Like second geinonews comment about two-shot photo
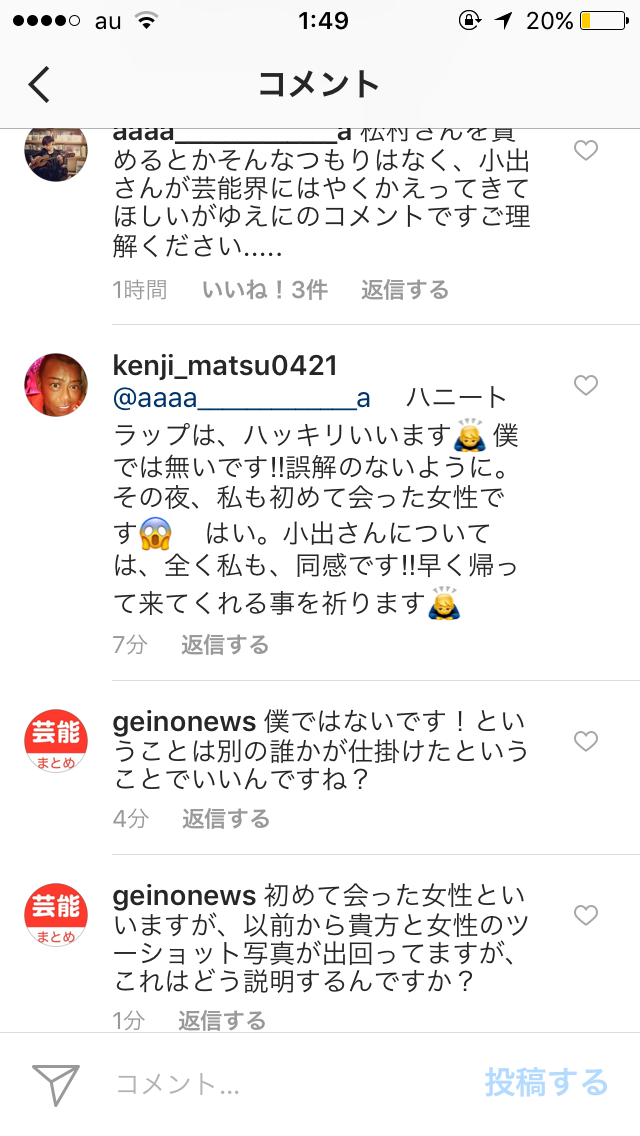 pos(586,915)
